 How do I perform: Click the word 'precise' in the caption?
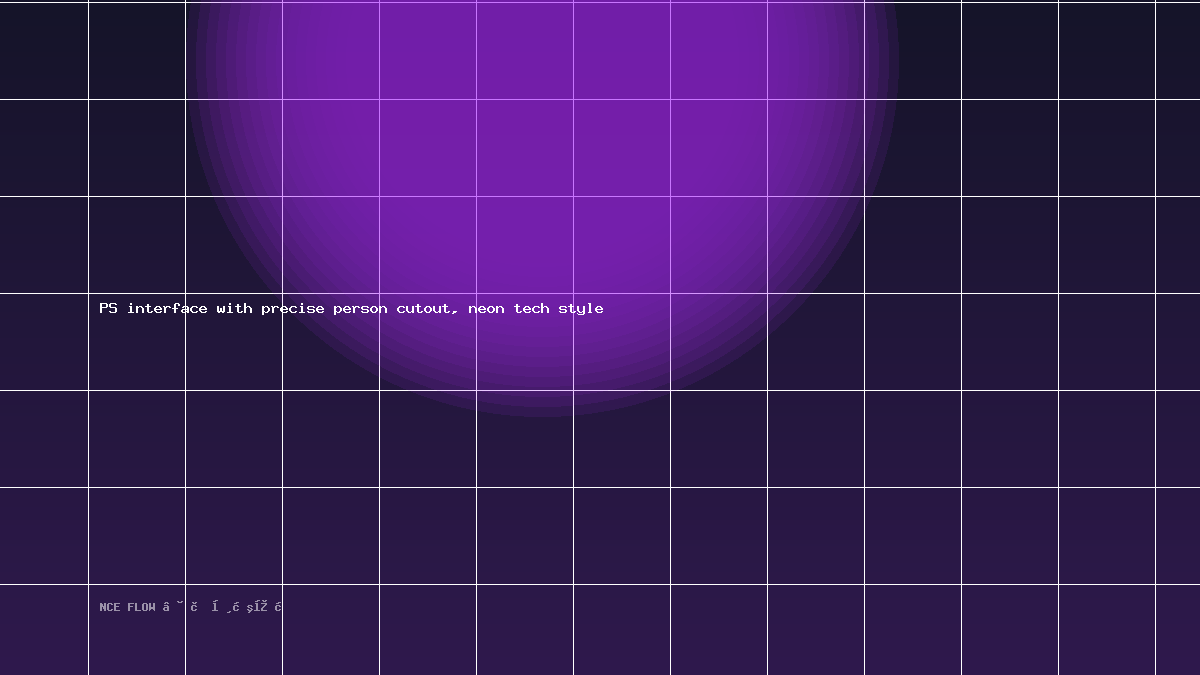293,309
